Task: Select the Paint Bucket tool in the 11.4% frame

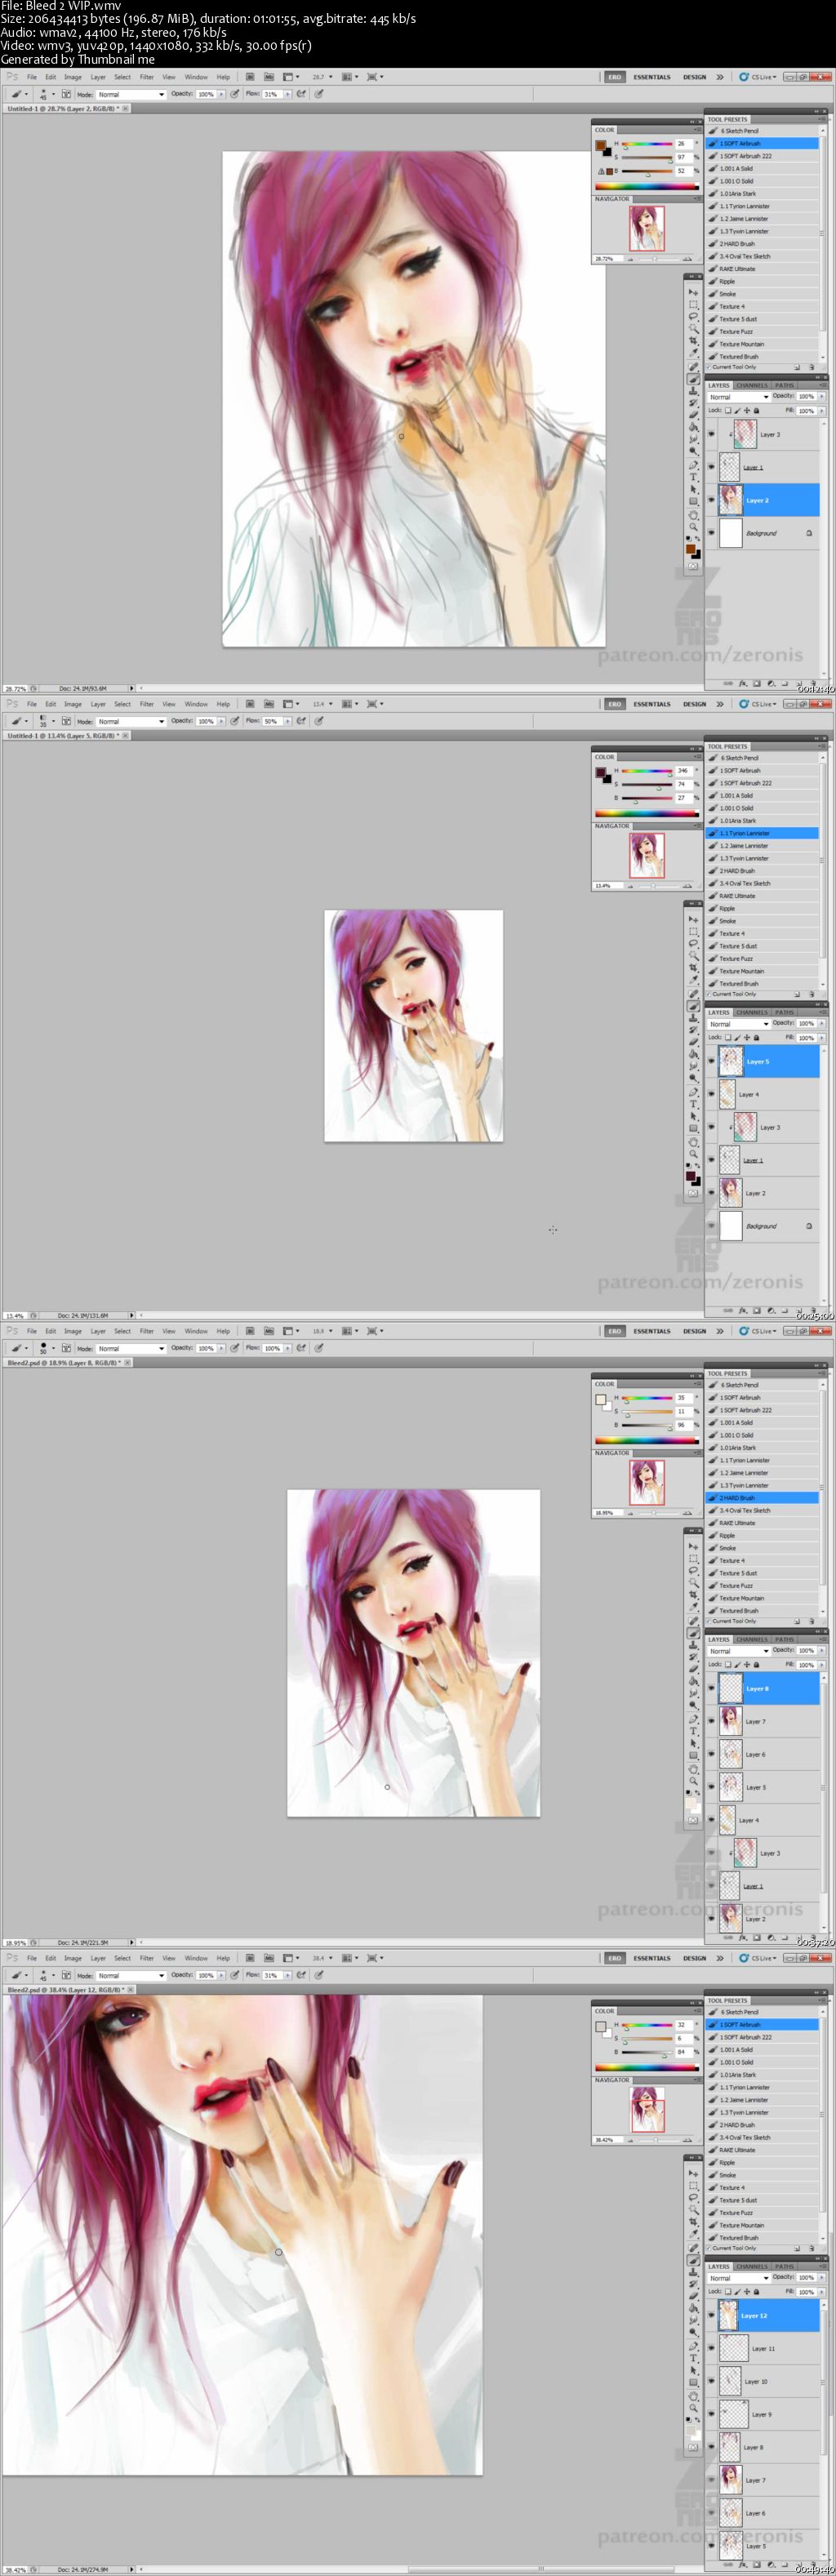Action: pyautogui.click(x=693, y=1054)
